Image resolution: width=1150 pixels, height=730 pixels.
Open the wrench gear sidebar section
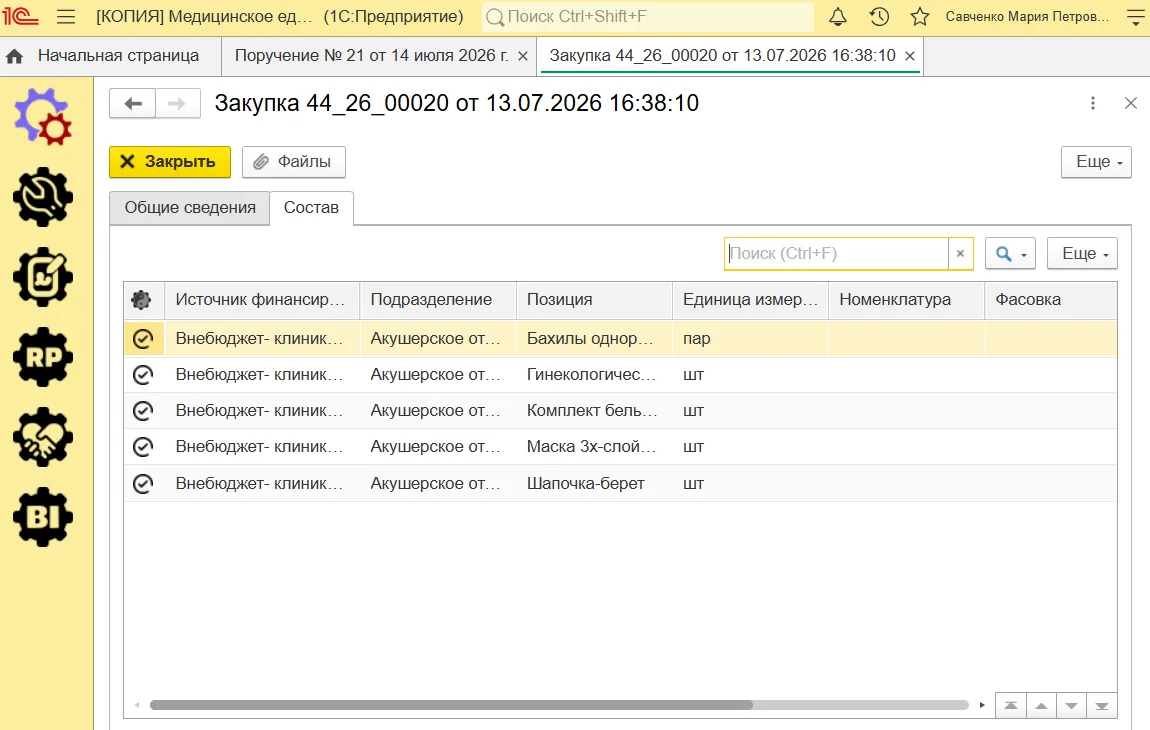[x=43, y=197]
